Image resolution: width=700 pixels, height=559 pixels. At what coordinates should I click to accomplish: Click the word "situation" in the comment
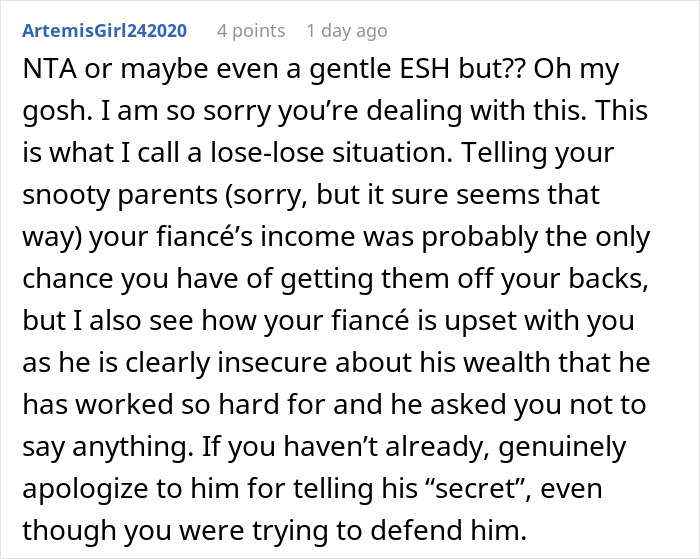coord(405,155)
